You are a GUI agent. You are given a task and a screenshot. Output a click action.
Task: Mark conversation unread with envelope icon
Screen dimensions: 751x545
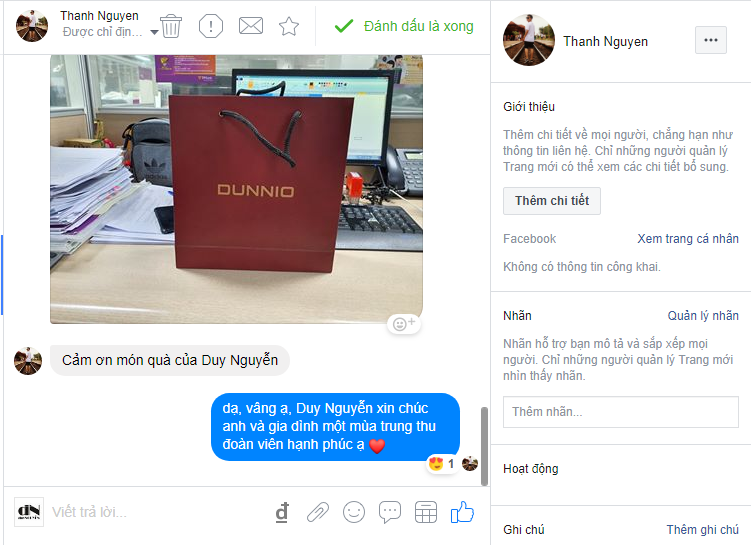tap(251, 26)
